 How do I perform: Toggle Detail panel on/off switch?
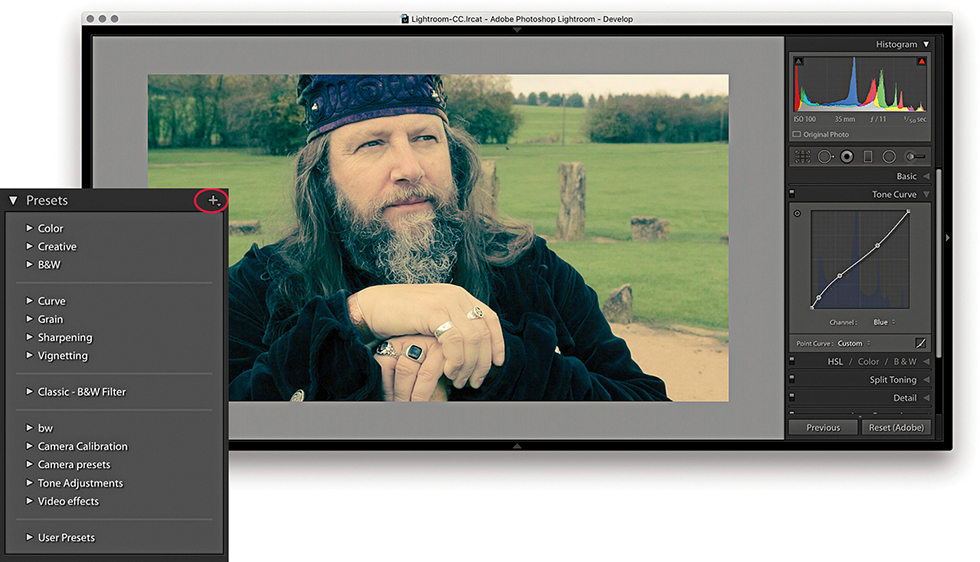[792, 397]
